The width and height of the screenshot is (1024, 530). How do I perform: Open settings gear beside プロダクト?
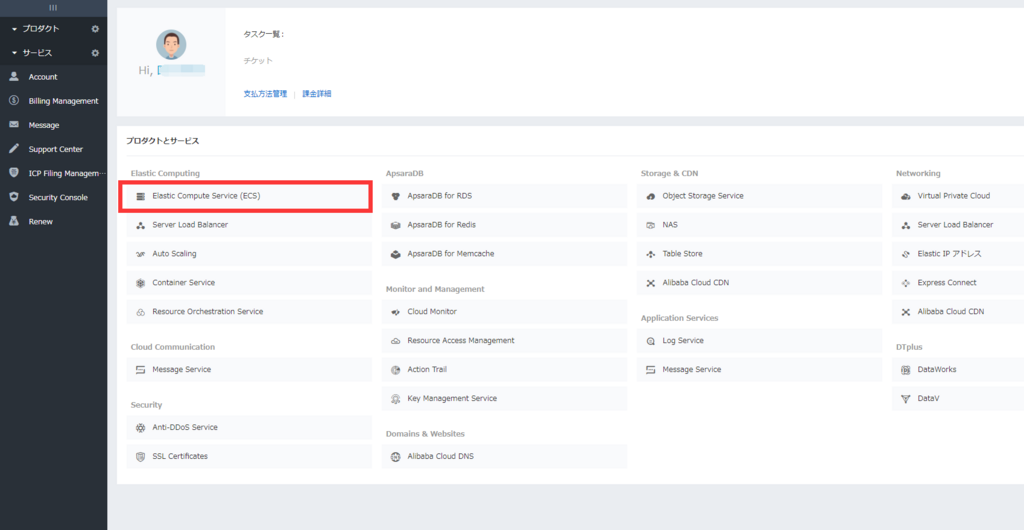click(x=95, y=29)
